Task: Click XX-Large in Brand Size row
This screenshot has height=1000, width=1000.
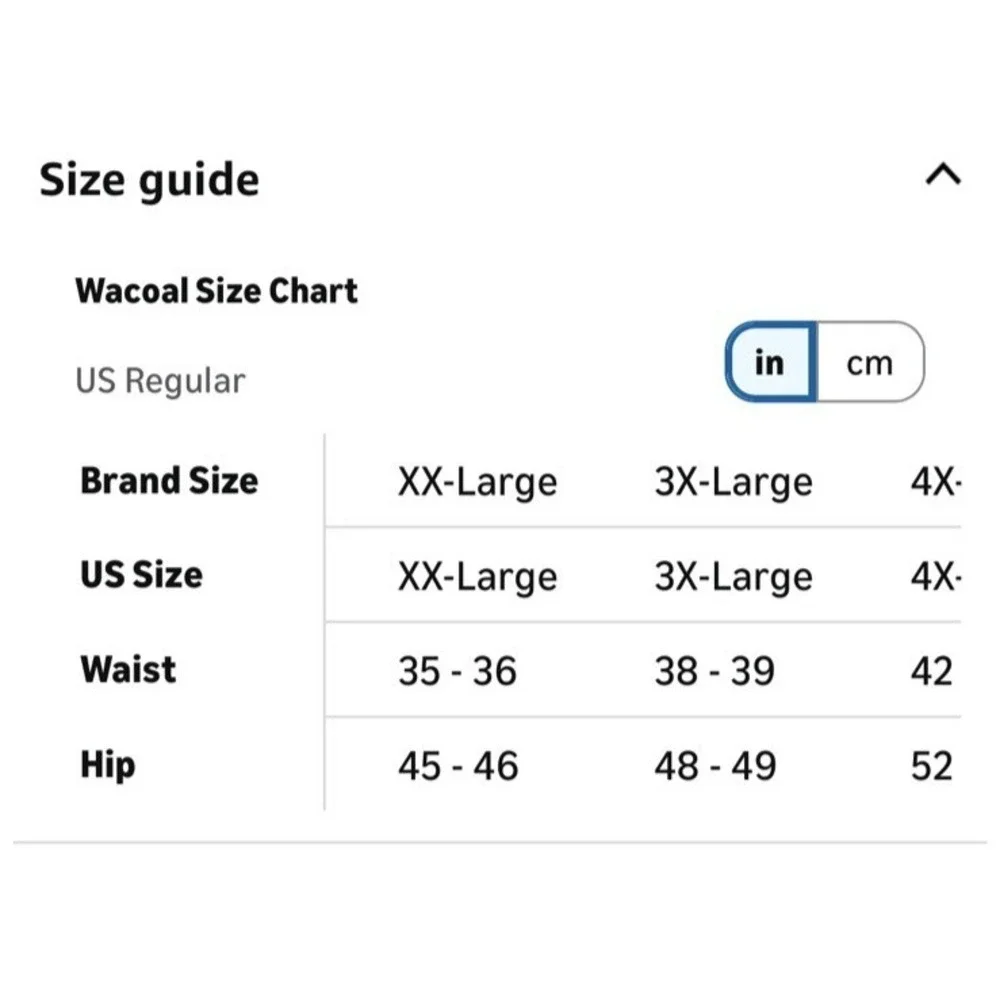Action: [x=478, y=482]
